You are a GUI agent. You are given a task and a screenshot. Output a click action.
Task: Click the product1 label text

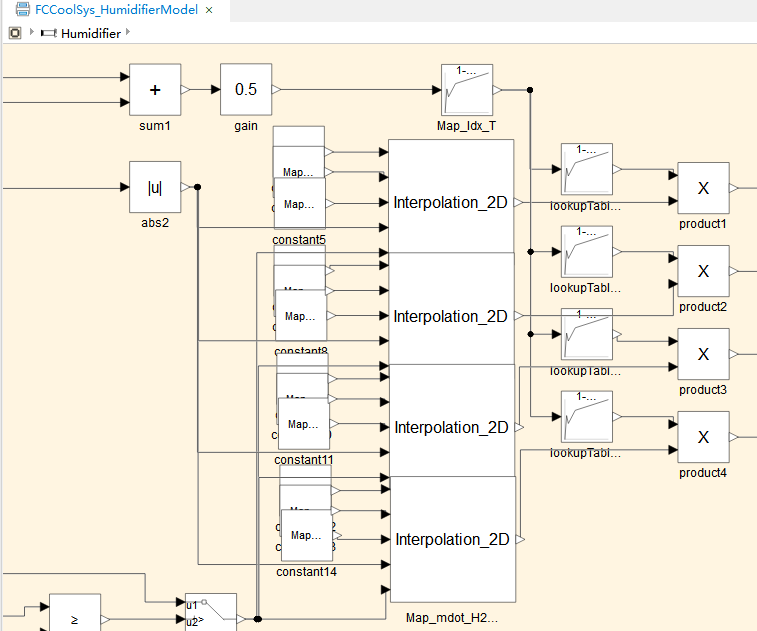pos(702,224)
